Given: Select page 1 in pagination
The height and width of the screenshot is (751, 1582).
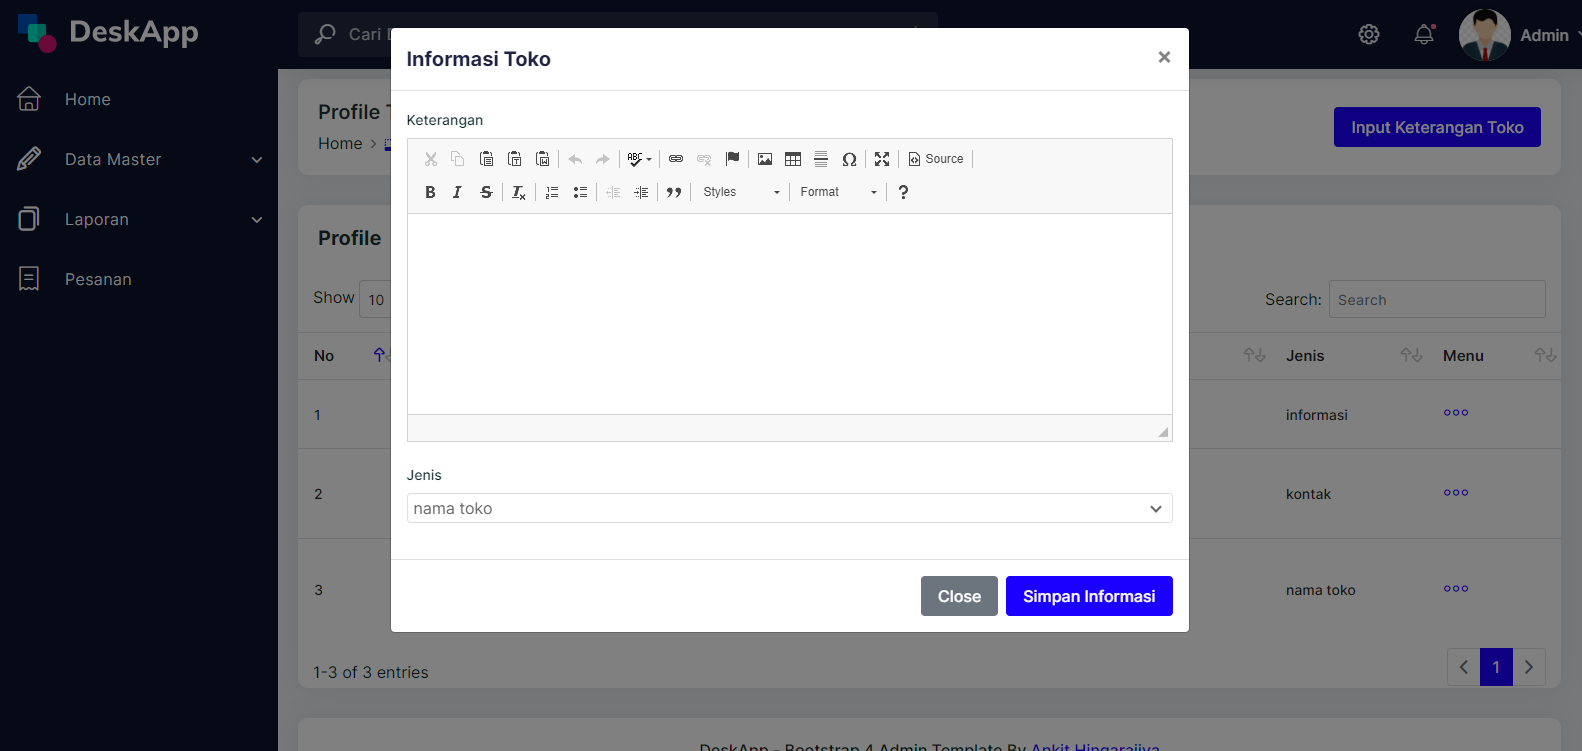Looking at the screenshot, I should pyautogui.click(x=1496, y=667).
